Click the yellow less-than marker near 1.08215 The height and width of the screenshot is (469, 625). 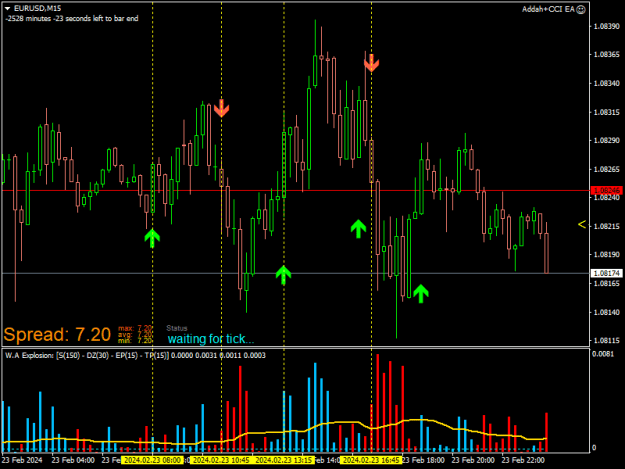coord(582,225)
